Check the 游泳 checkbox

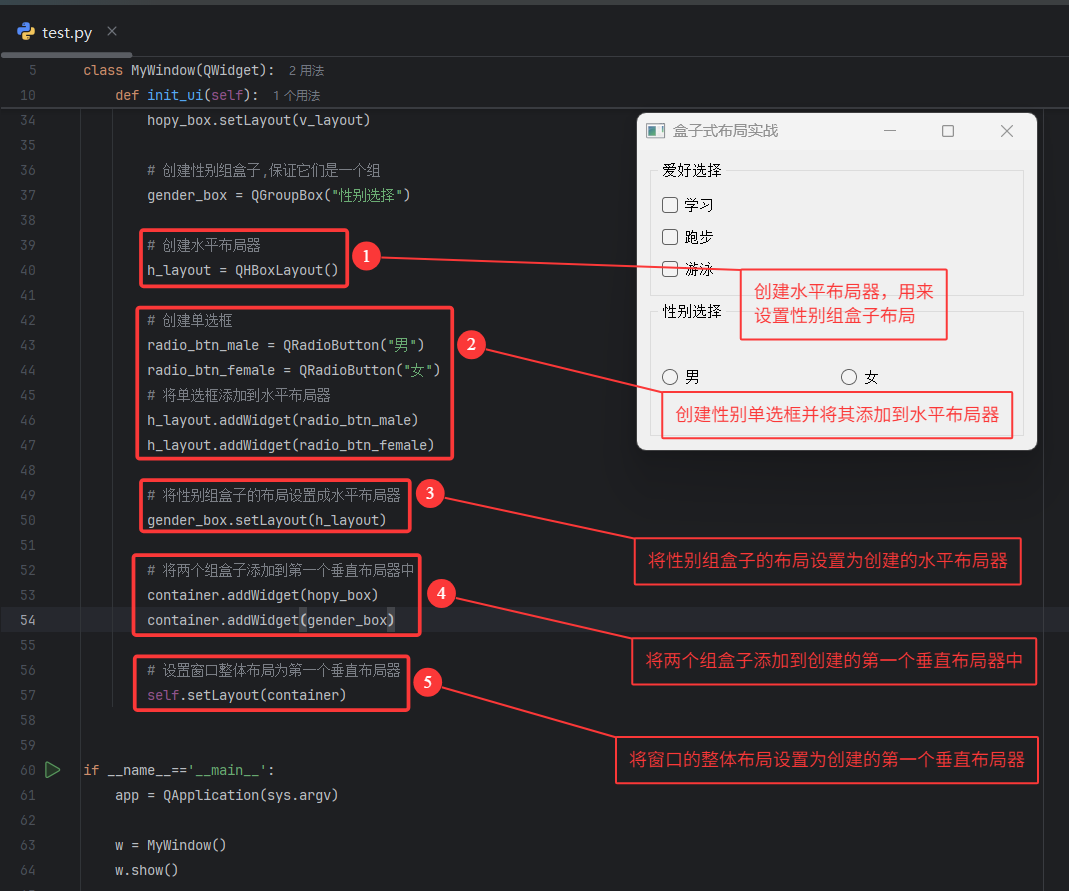tap(670, 269)
